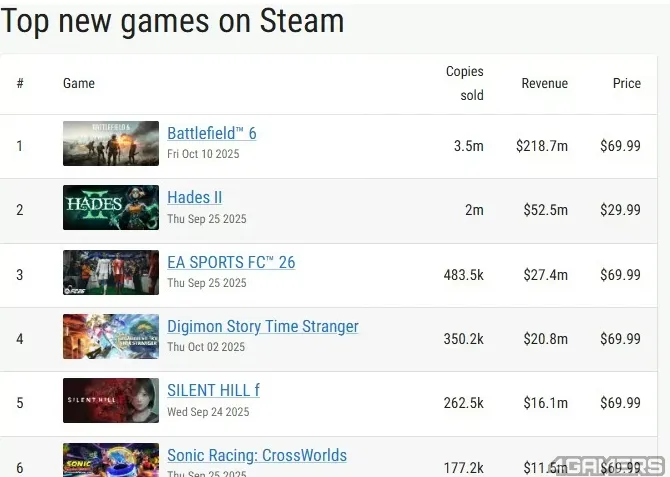Click the Hades II thumbnail image
The width and height of the screenshot is (670, 477).
111,207
